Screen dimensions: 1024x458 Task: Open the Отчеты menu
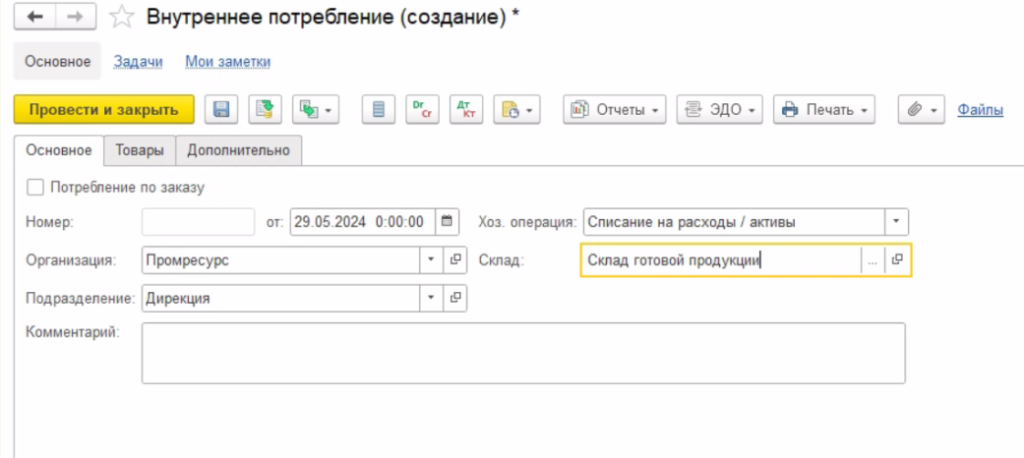[x=616, y=110]
